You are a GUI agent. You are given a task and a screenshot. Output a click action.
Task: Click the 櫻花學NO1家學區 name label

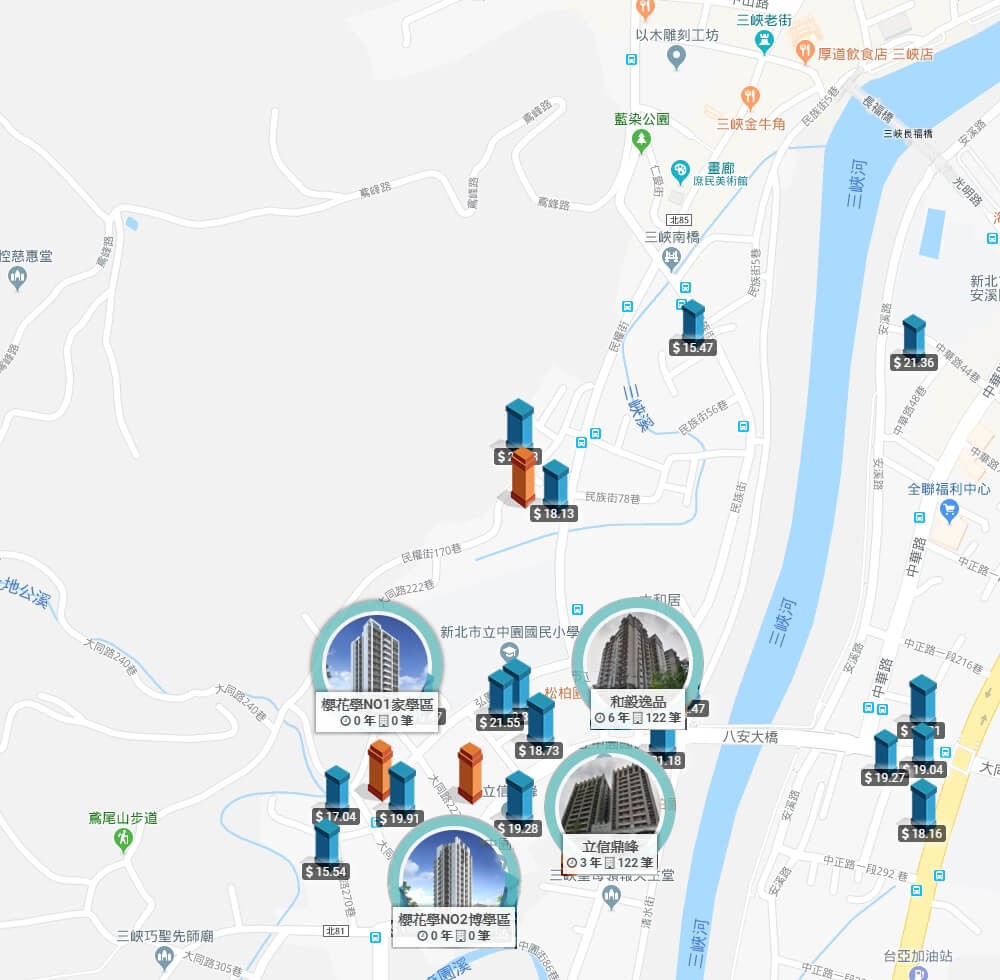point(377,704)
